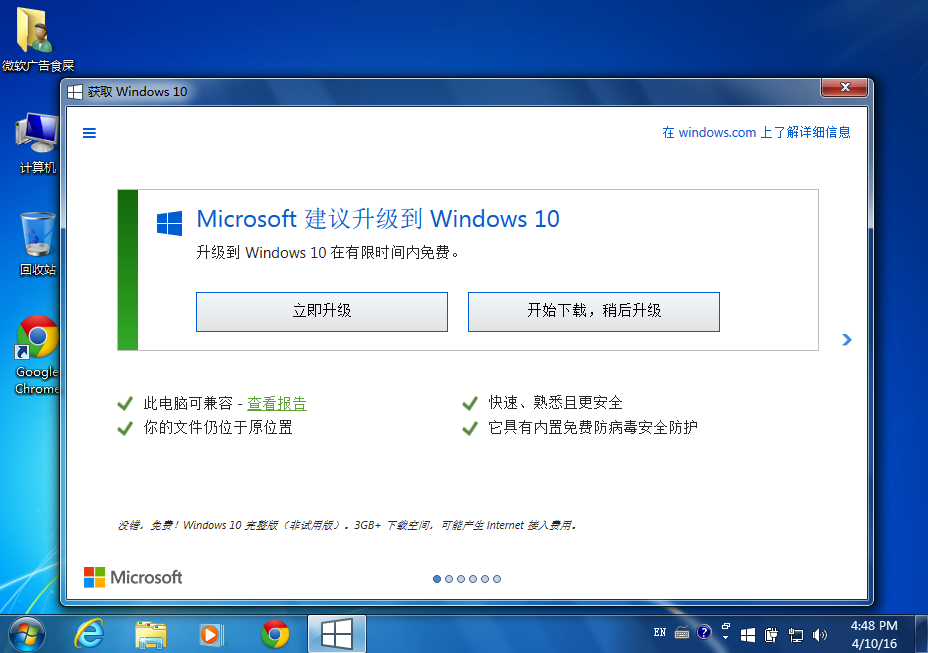The height and width of the screenshot is (653, 928).
Task: Open Windows Media Player from the taskbar
Action: coord(211,635)
